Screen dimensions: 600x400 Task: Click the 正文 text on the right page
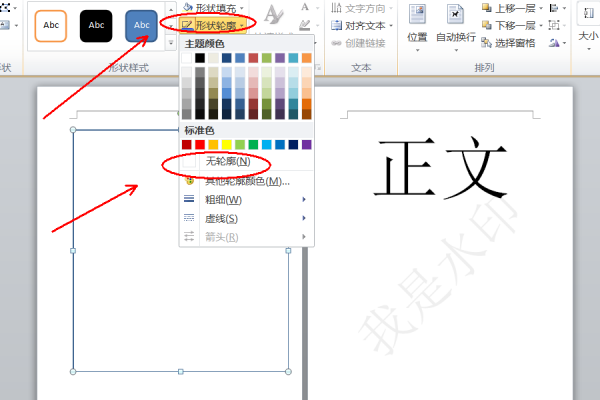[441, 168]
